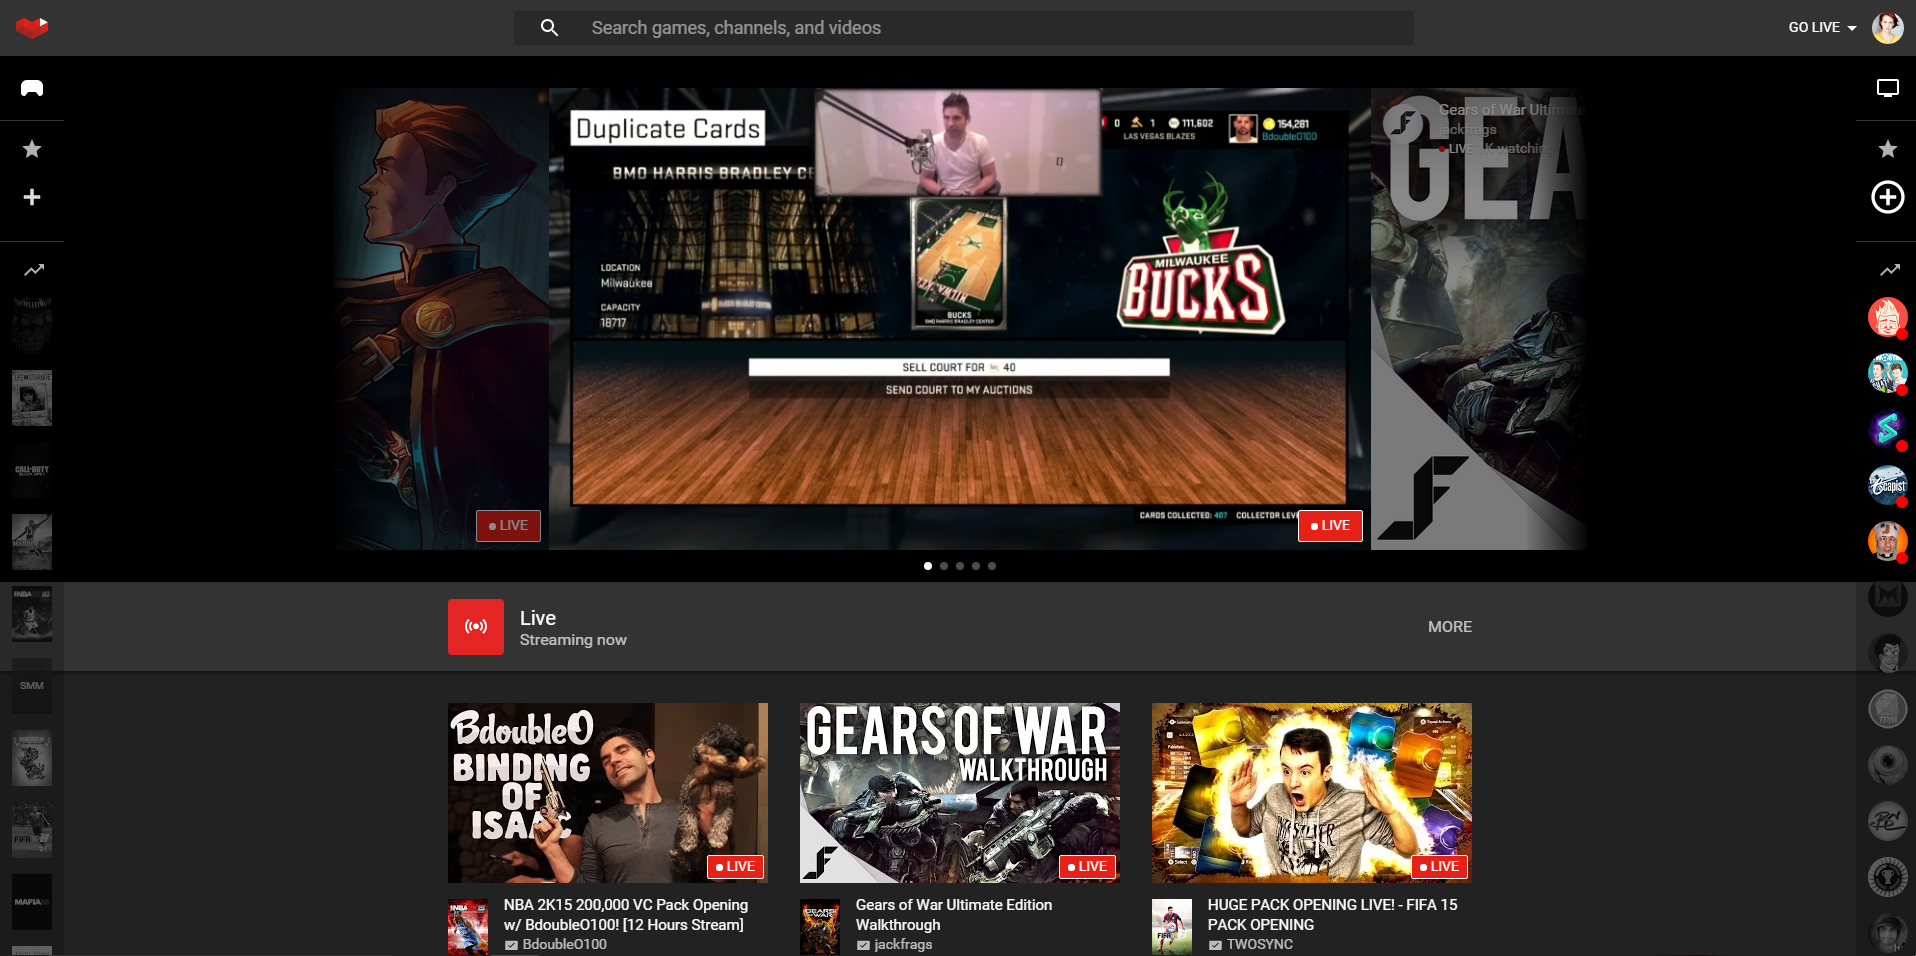Open SMM game in left sidebar

[32, 686]
